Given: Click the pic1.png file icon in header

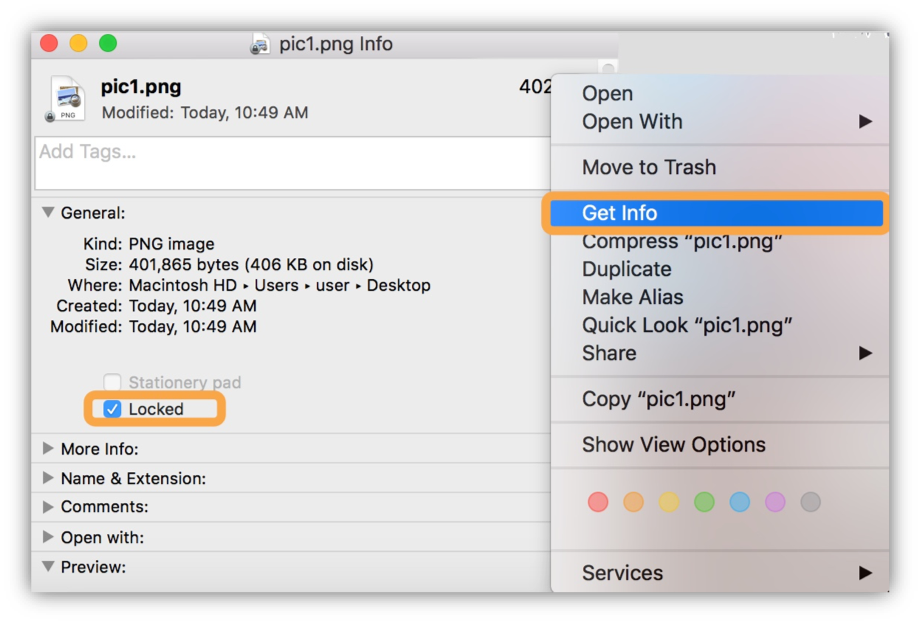Looking at the screenshot, I should pos(66,99).
